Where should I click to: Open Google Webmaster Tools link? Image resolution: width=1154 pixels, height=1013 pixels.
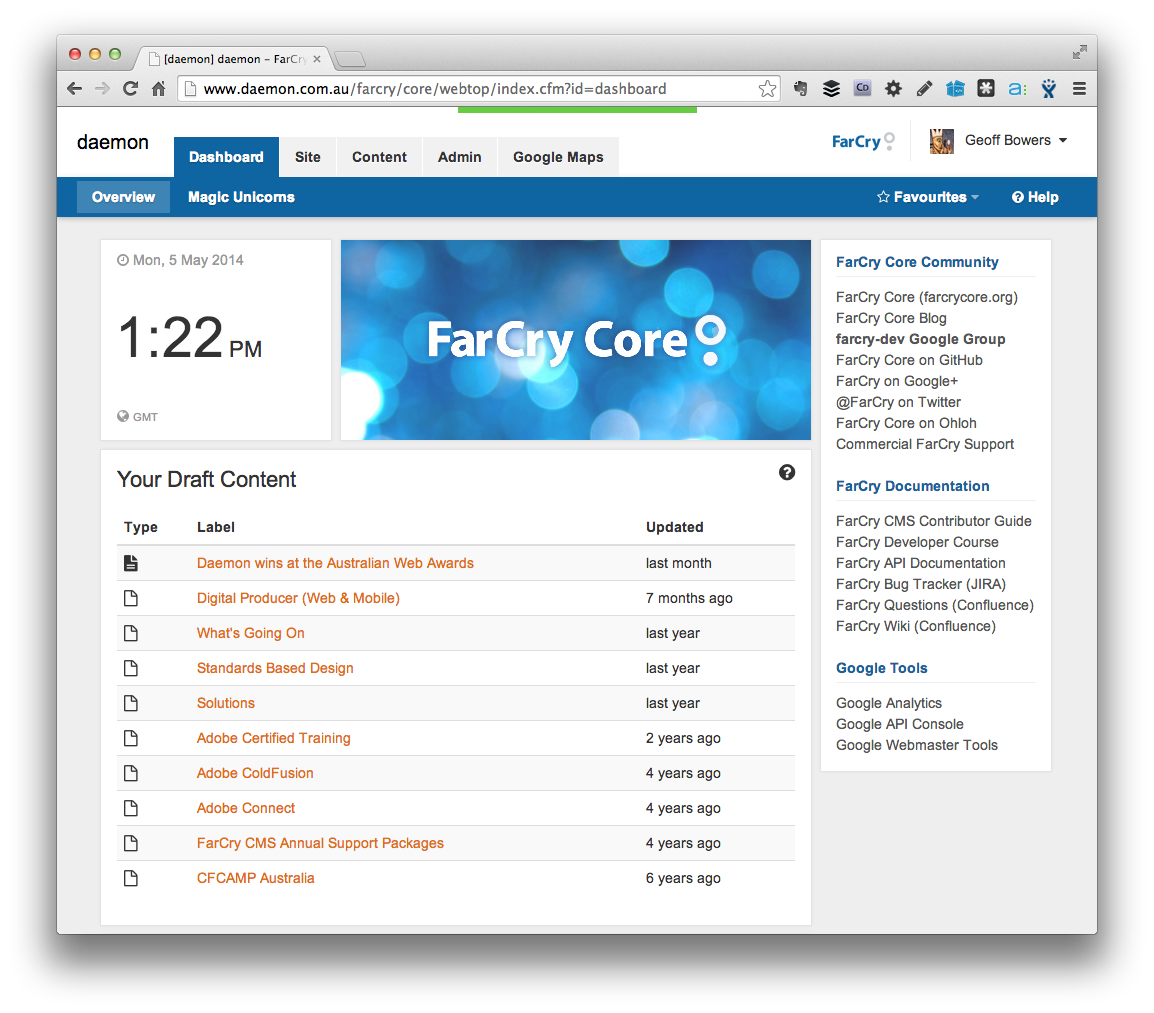tap(916, 745)
